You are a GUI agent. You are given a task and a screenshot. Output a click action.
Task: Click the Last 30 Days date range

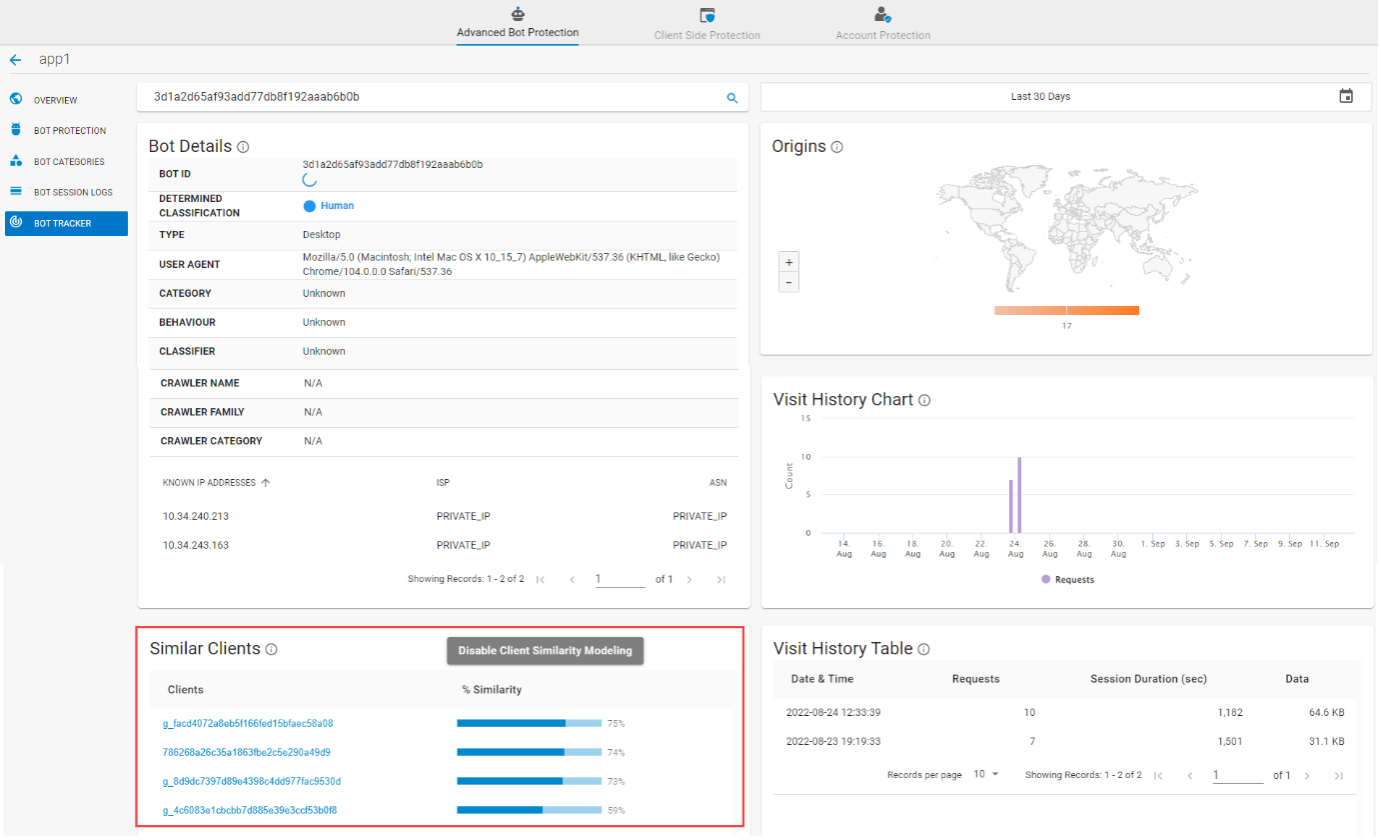tap(1040, 96)
